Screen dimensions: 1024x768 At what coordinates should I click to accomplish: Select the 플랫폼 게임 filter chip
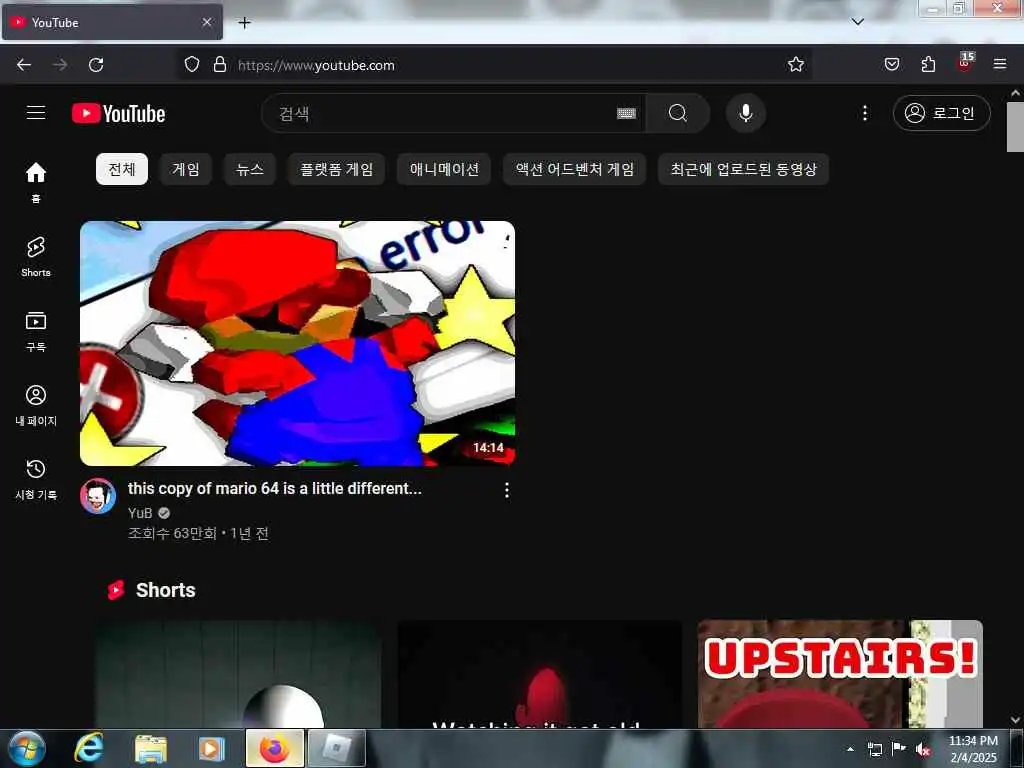[x=336, y=169]
